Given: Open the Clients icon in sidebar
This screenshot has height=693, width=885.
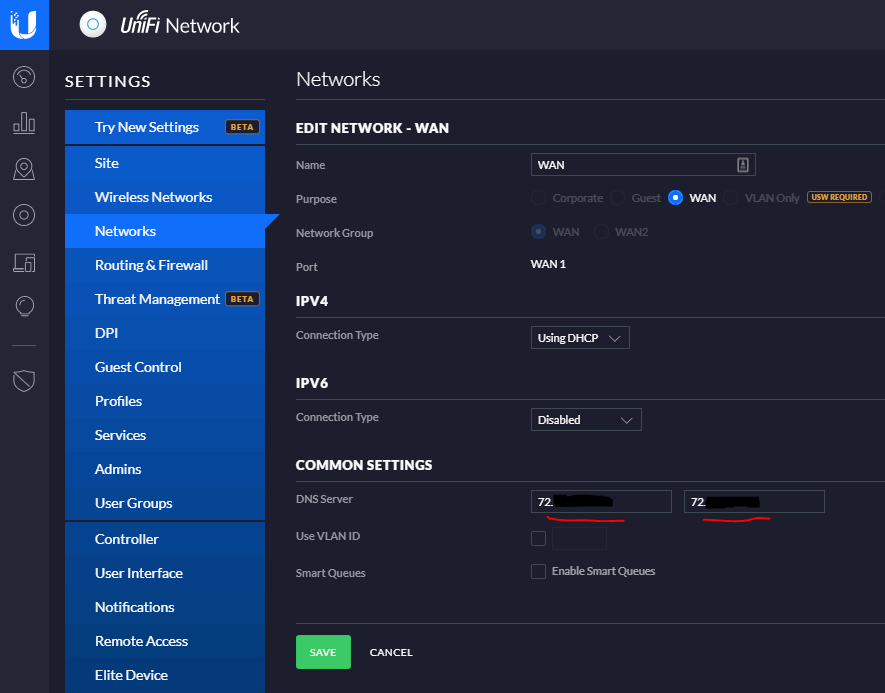Looking at the screenshot, I should [24, 262].
